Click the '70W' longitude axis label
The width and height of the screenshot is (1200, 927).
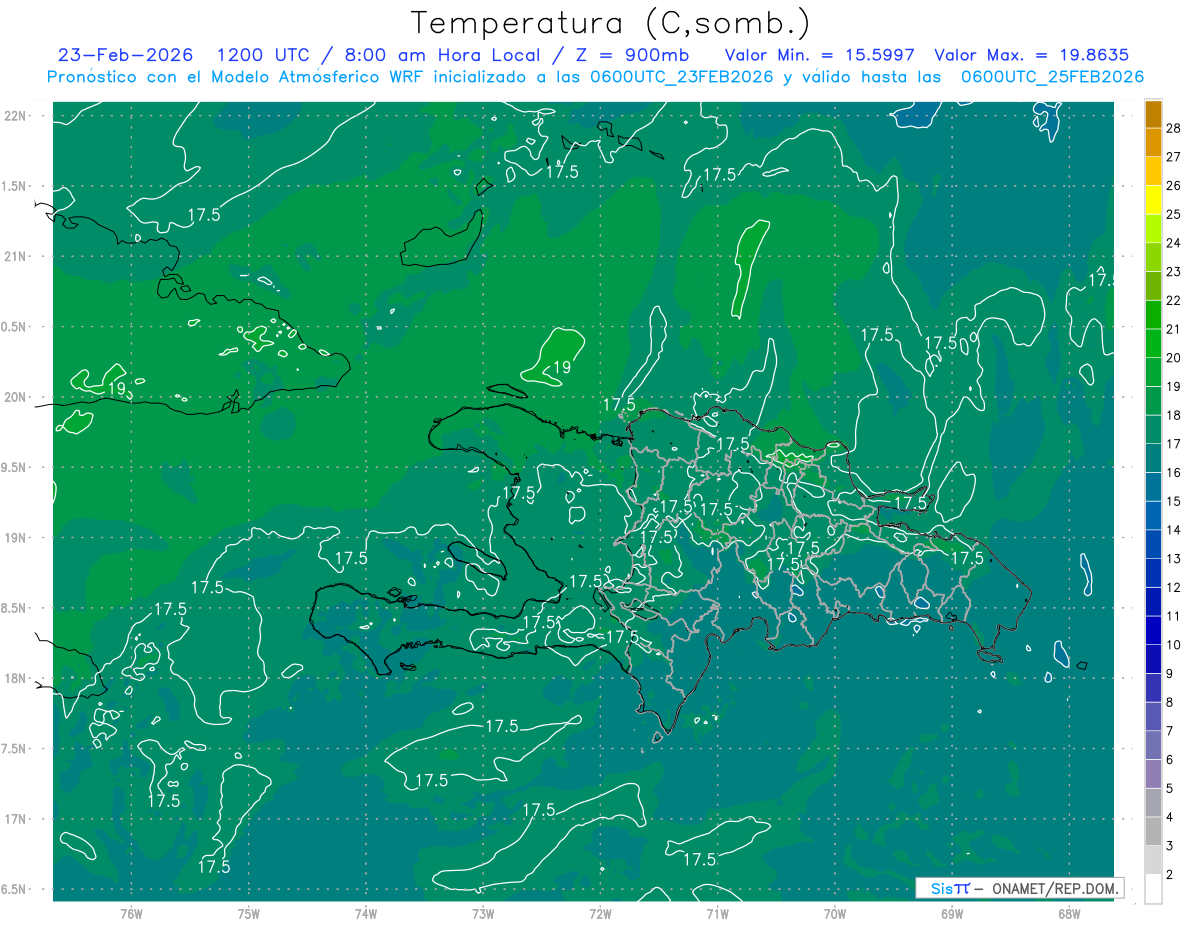coord(835,914)
